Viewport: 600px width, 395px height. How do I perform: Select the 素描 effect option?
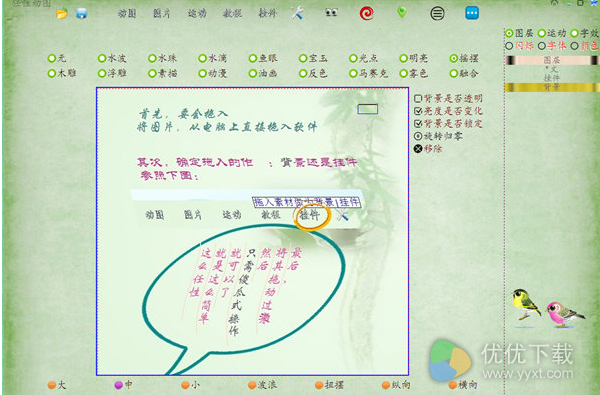click(x=162, y=73)
